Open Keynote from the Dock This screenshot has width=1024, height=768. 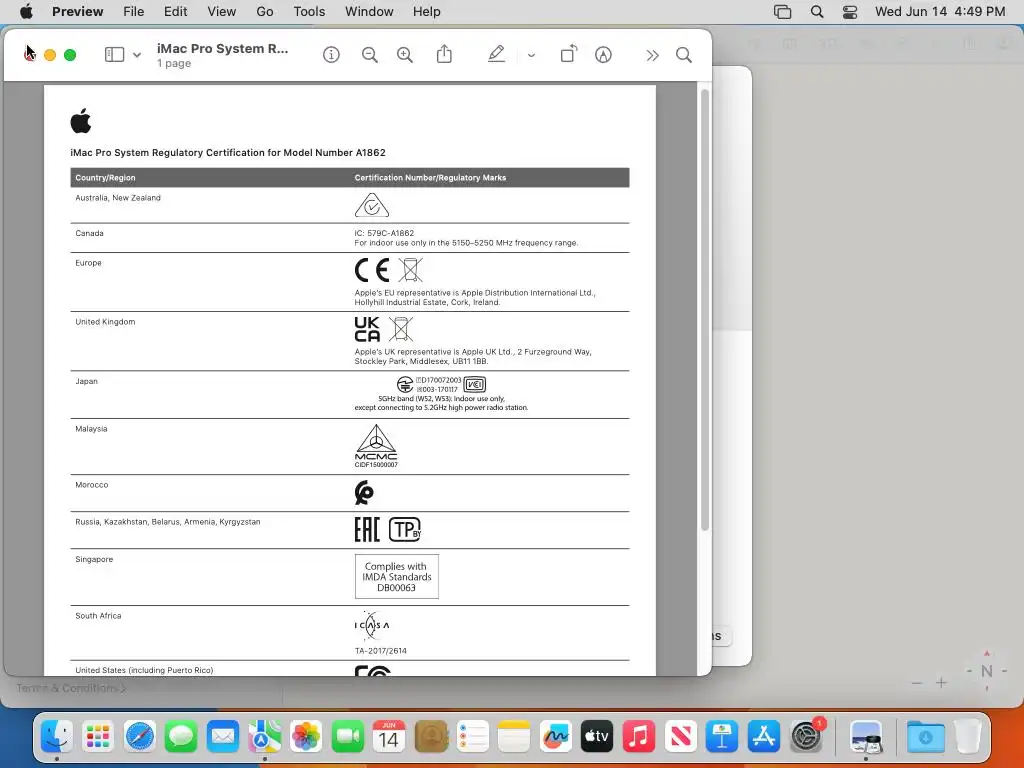tap(722, 737)
